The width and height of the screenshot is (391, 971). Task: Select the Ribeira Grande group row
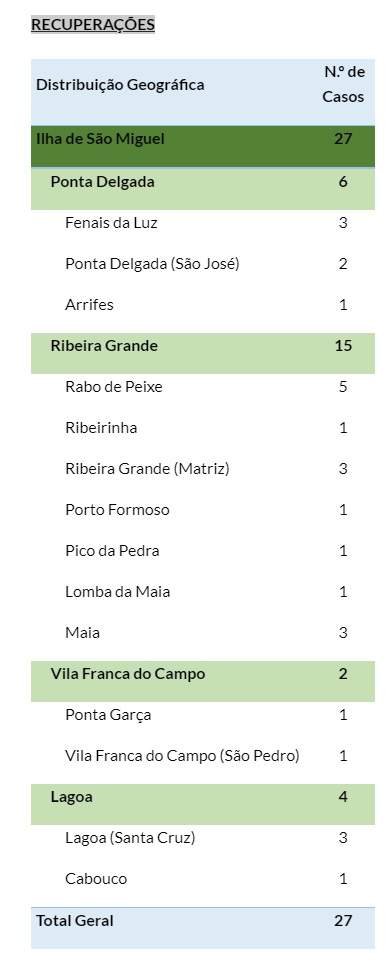click(203, 353)
